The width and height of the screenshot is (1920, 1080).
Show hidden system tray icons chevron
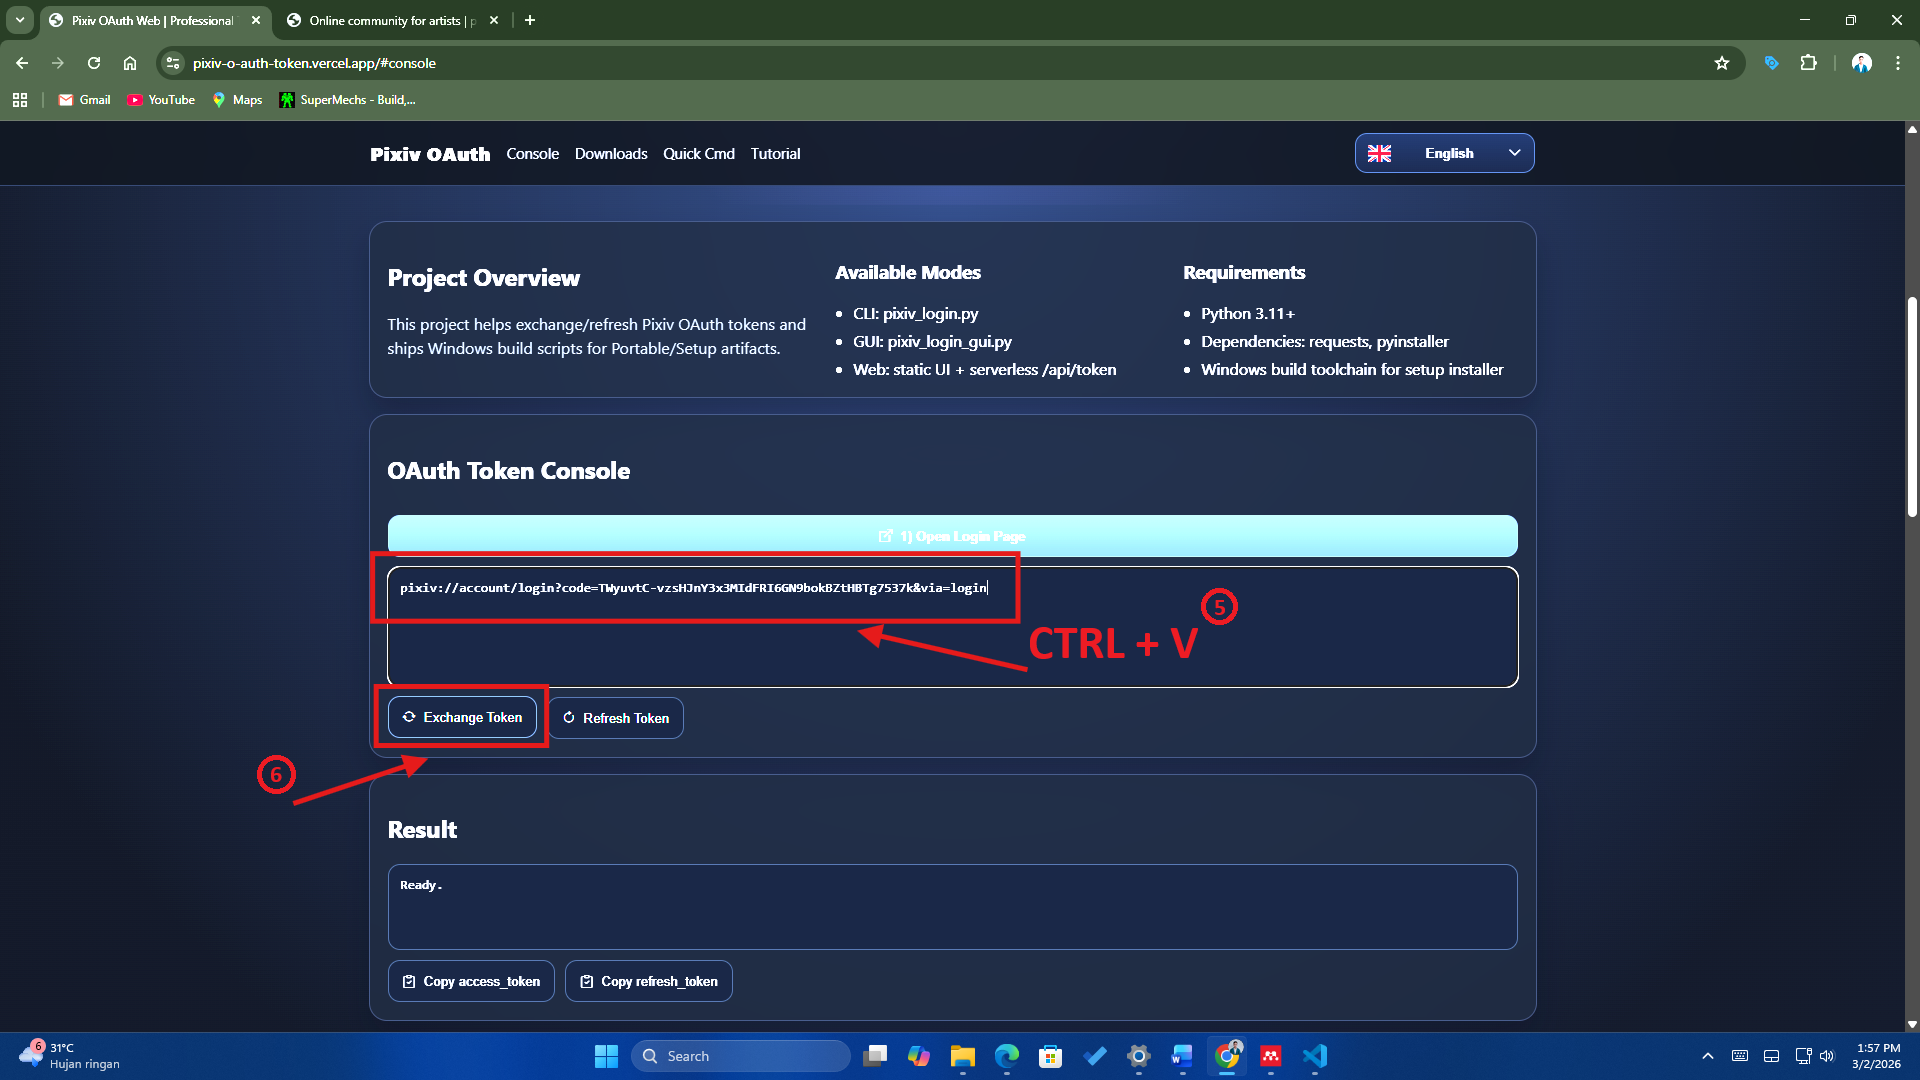coord(1708,1056)
